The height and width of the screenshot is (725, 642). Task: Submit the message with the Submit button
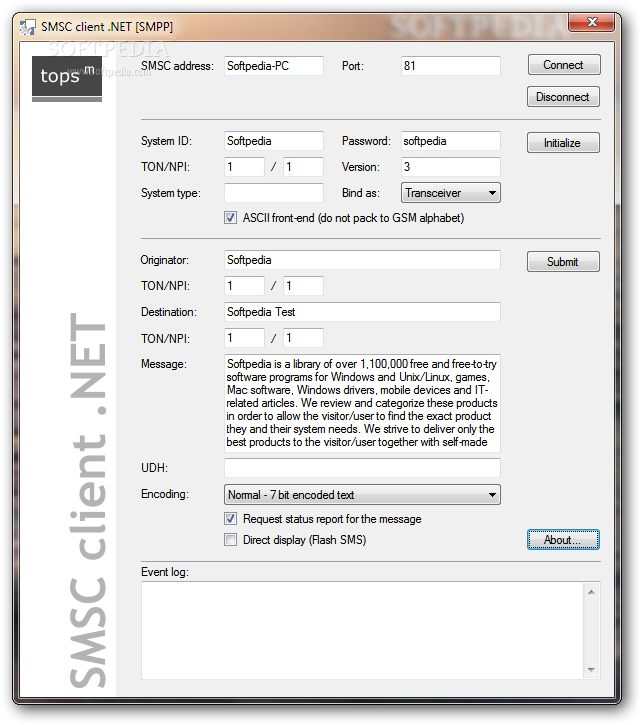(x=563, y=261)
